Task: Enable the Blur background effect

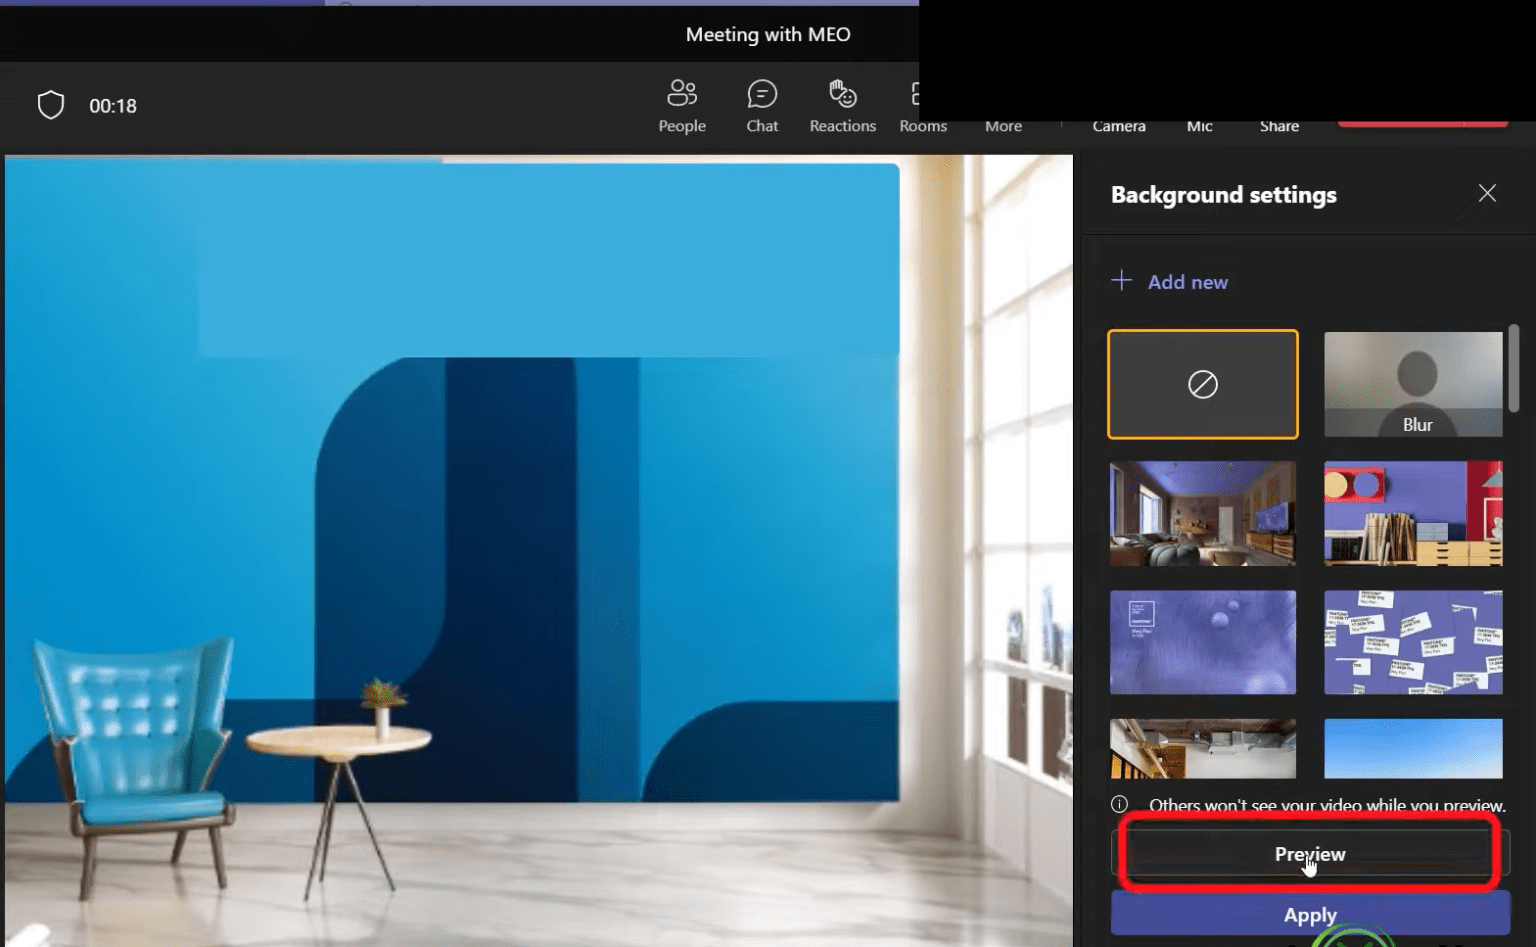Action: point(1413,383)
